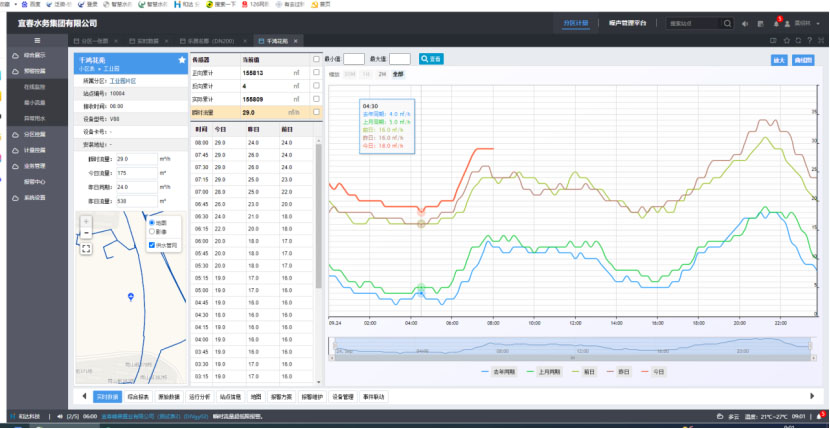The image size is (830, 429).
Task: Click the user avatar icon in header
Action: 787,24
